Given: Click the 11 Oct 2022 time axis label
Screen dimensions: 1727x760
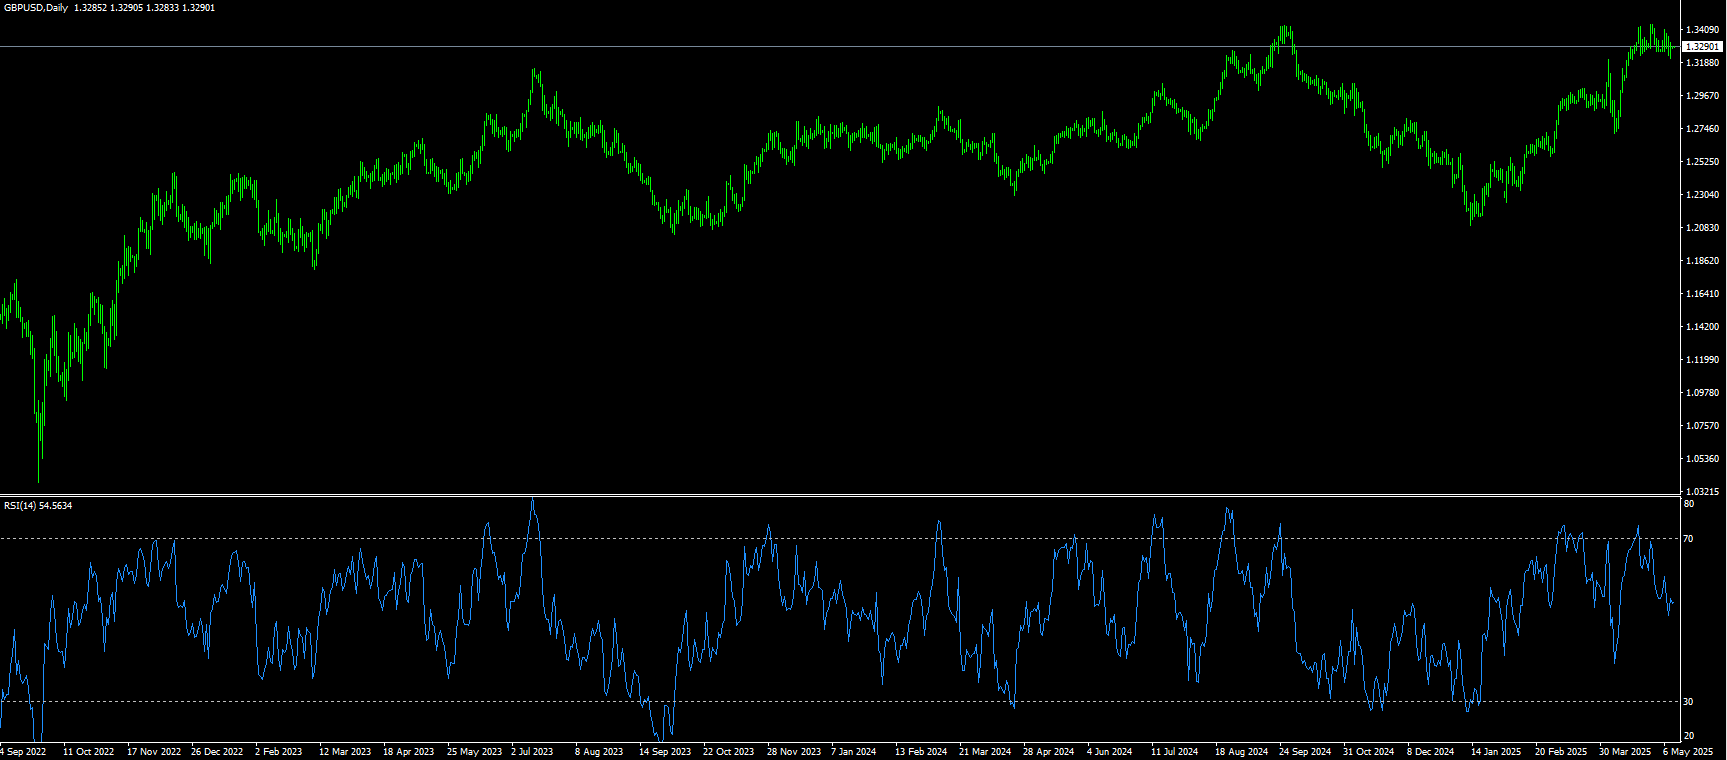Looking at the screenshot, I should coord(88,752).
